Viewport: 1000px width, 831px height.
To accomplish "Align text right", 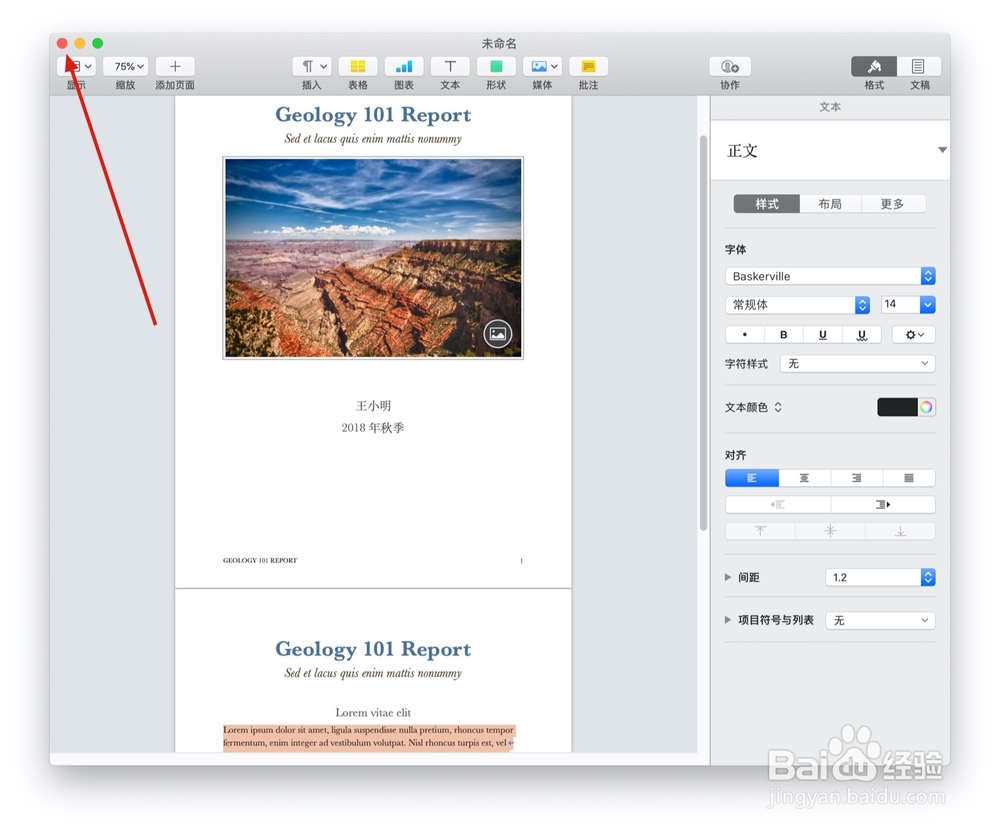I will [857, 478].
